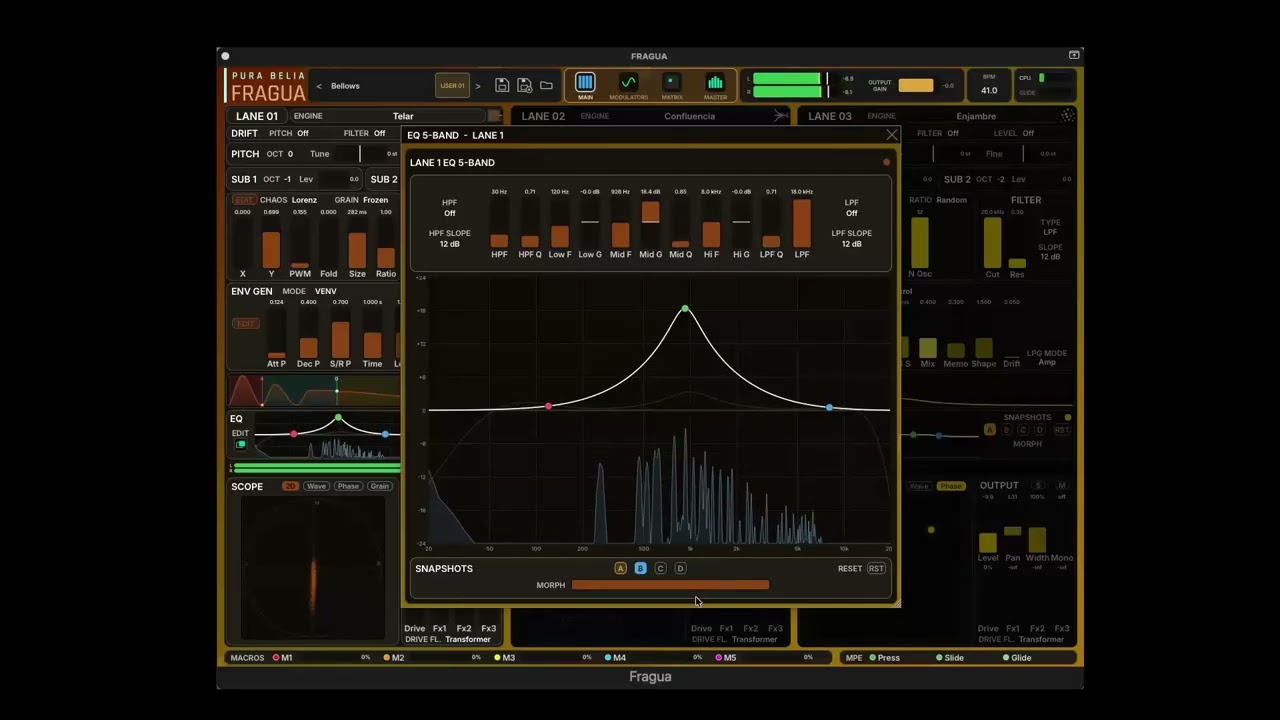Select EQ snapshot B
1280x720 pixels.
click(640, 569)
